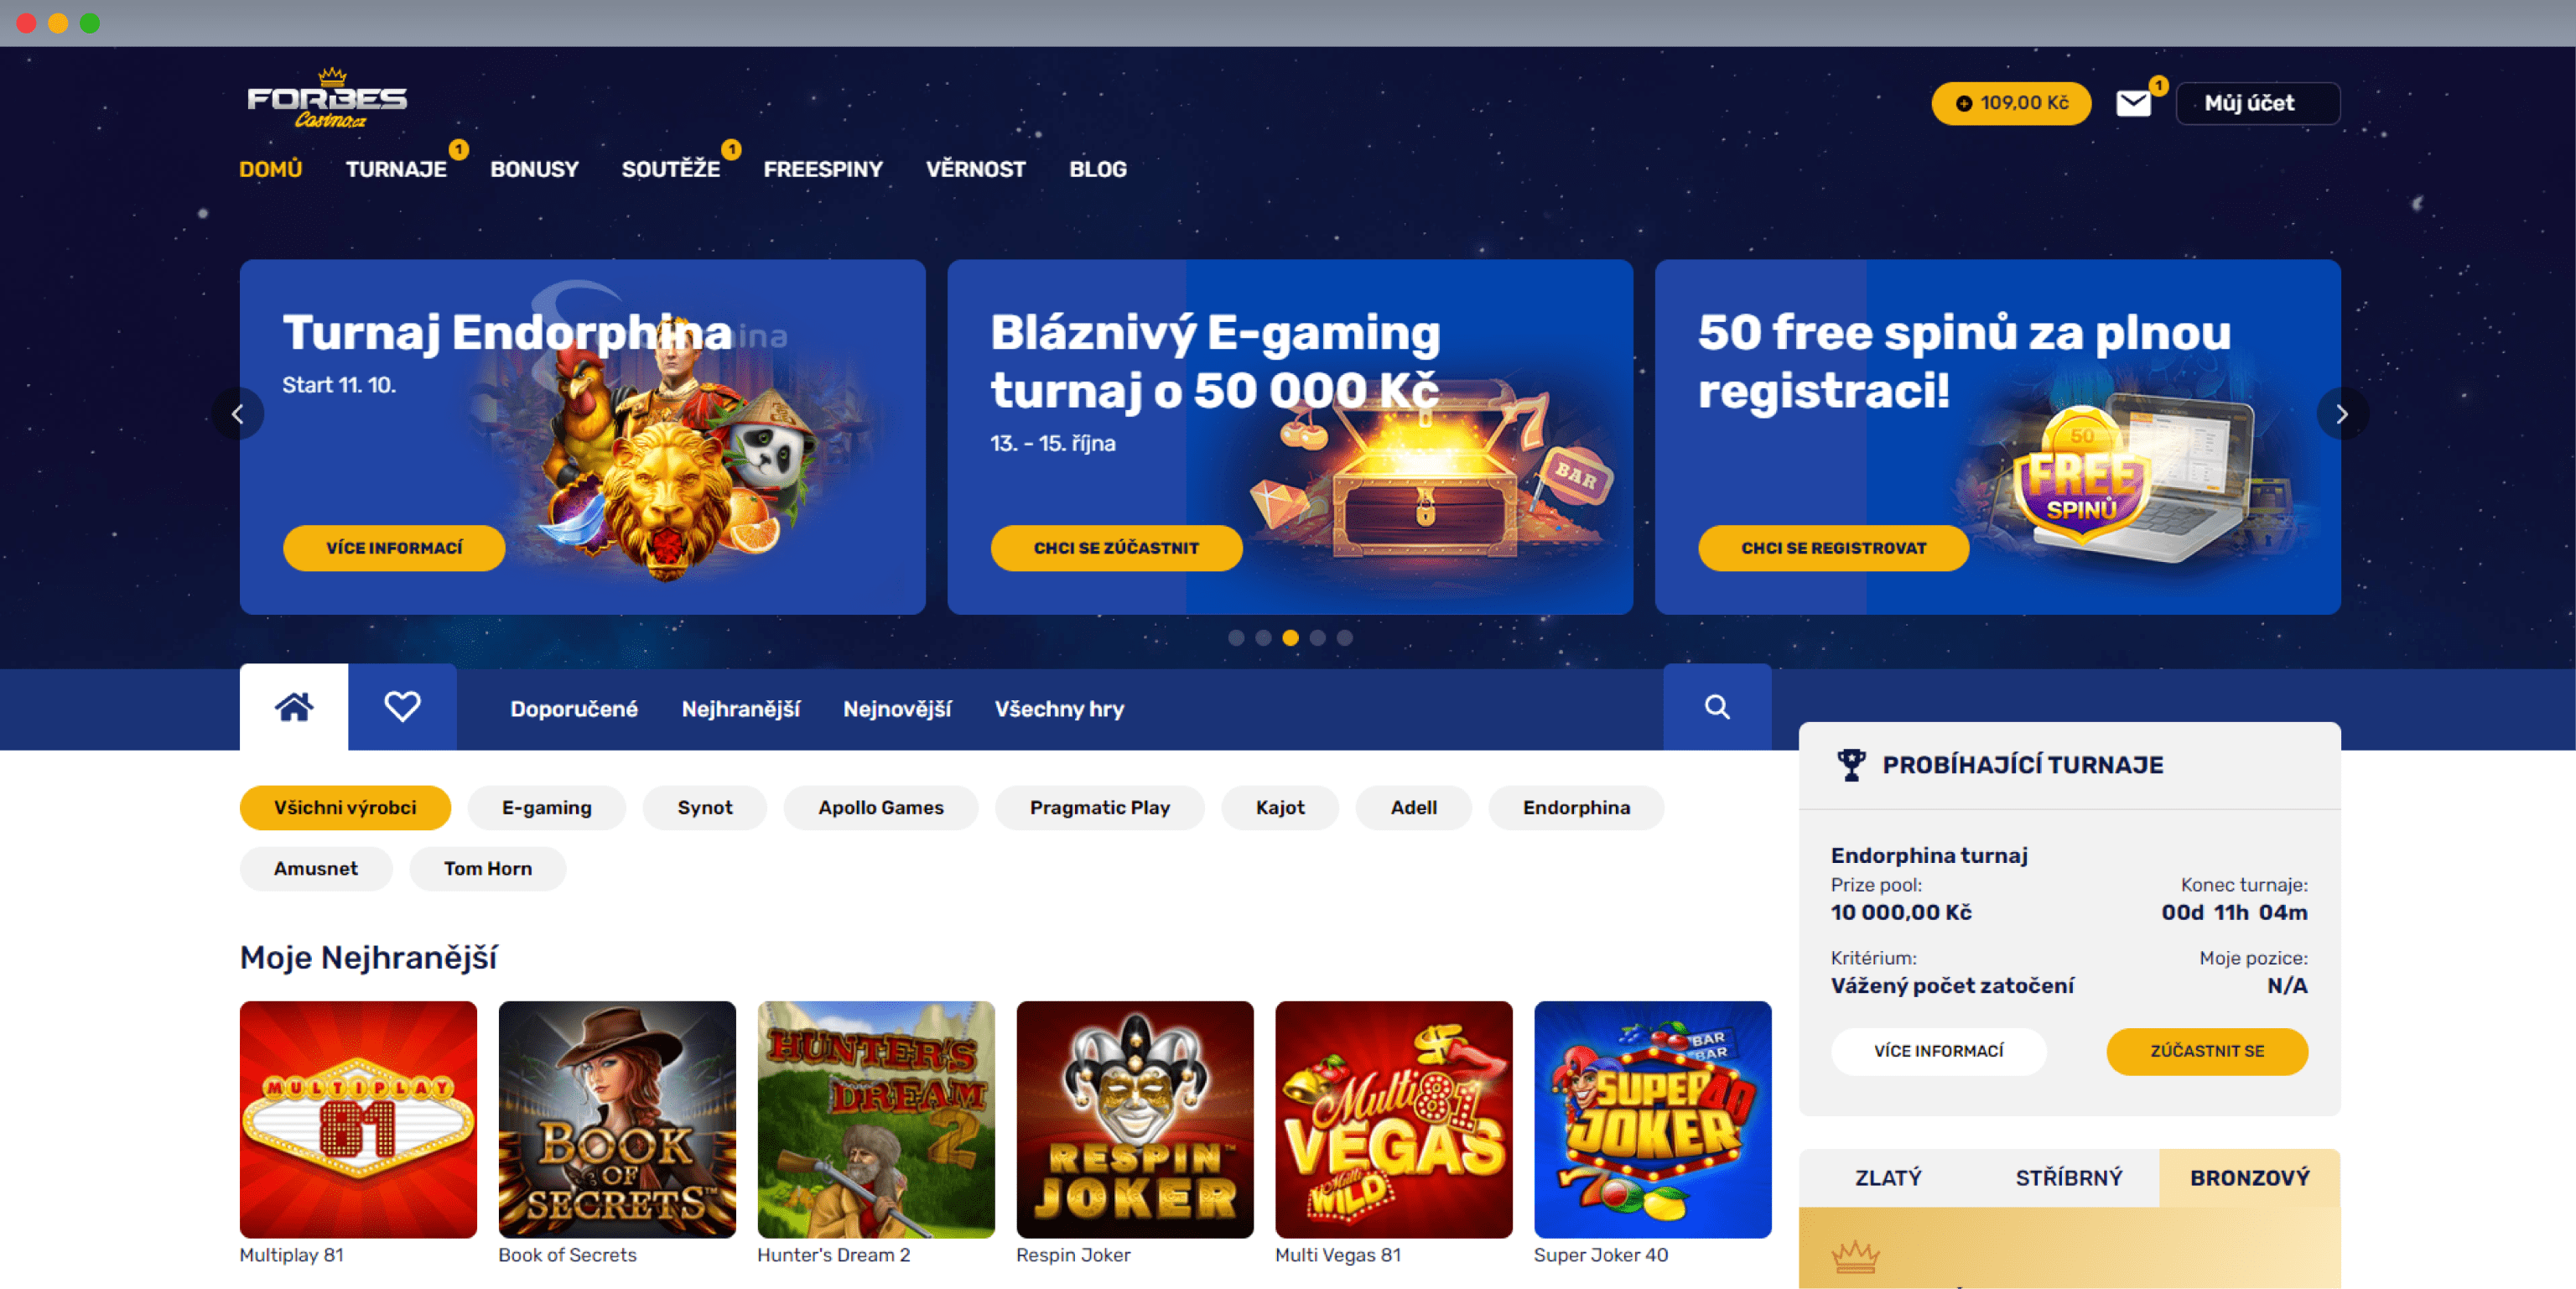Click the home icon games tab

pos(294,707)
